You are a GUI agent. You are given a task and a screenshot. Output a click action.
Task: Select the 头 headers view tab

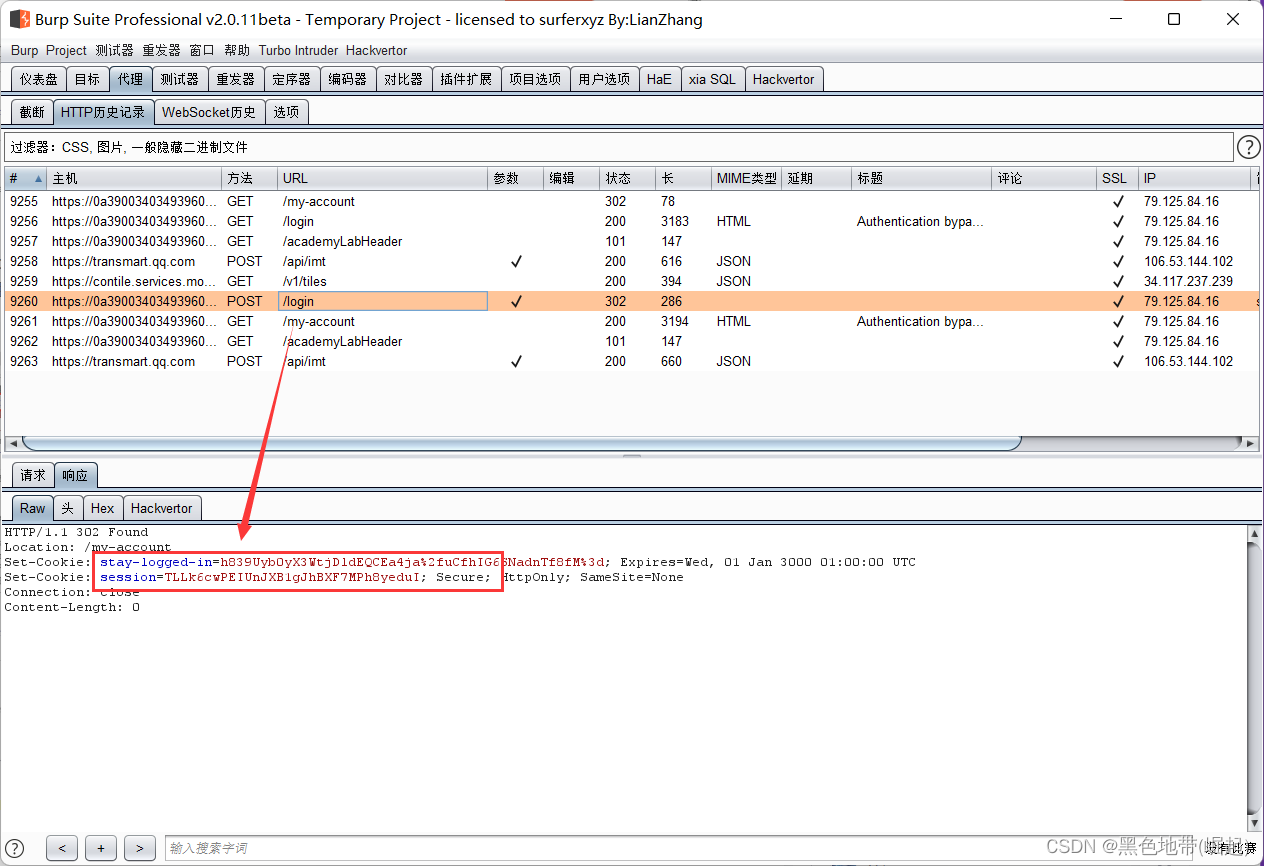coord(67,508)
